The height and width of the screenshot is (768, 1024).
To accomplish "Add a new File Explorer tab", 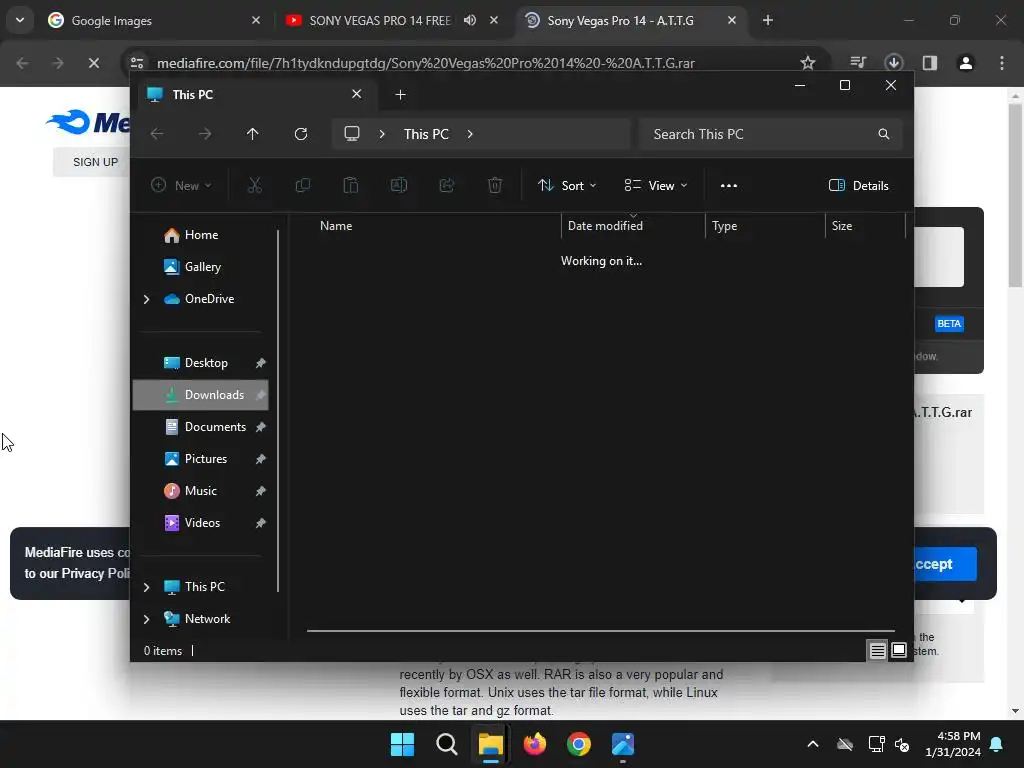I will (400, 95).
